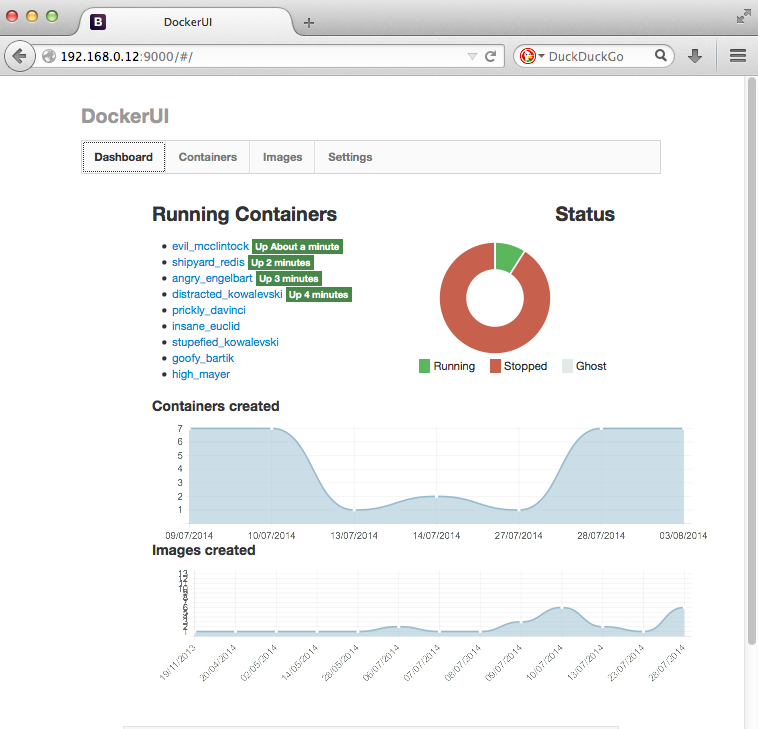Image resolution: width=758 pixels, height=729 pixels.
Task: Click the site identity globe icon
Action: tap(49, 57)
